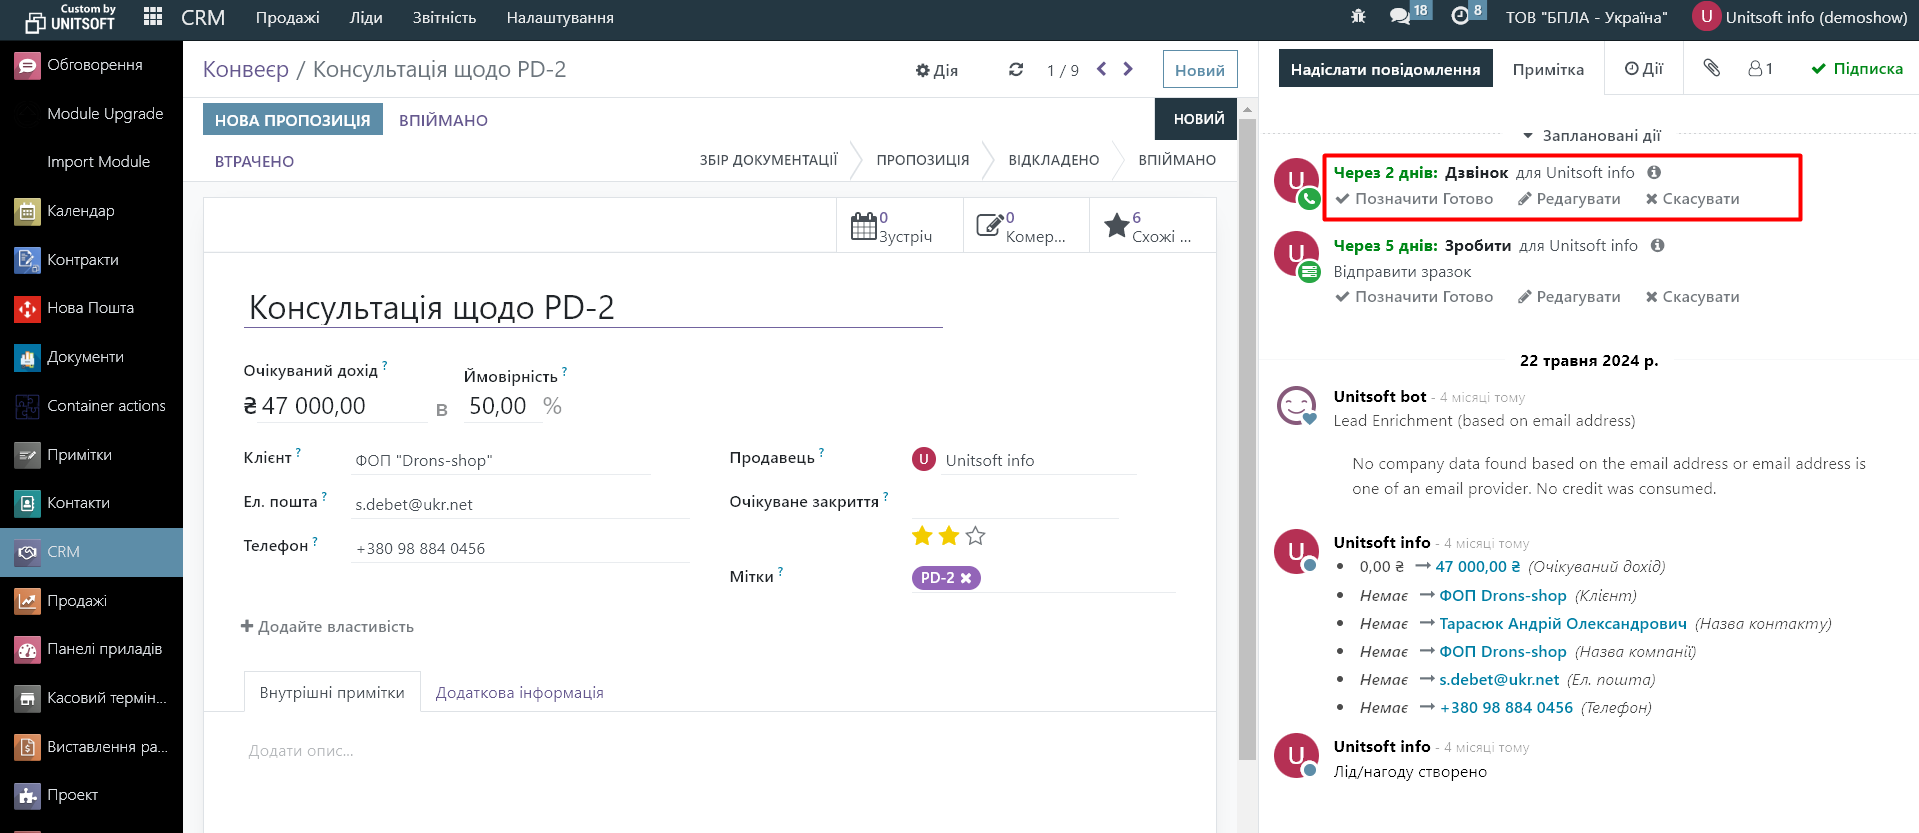Open the apps grid menu icon
Image resolution: width=1919 pixels, height=833 pixels.
pyautogui.click(x=153, y=17)
